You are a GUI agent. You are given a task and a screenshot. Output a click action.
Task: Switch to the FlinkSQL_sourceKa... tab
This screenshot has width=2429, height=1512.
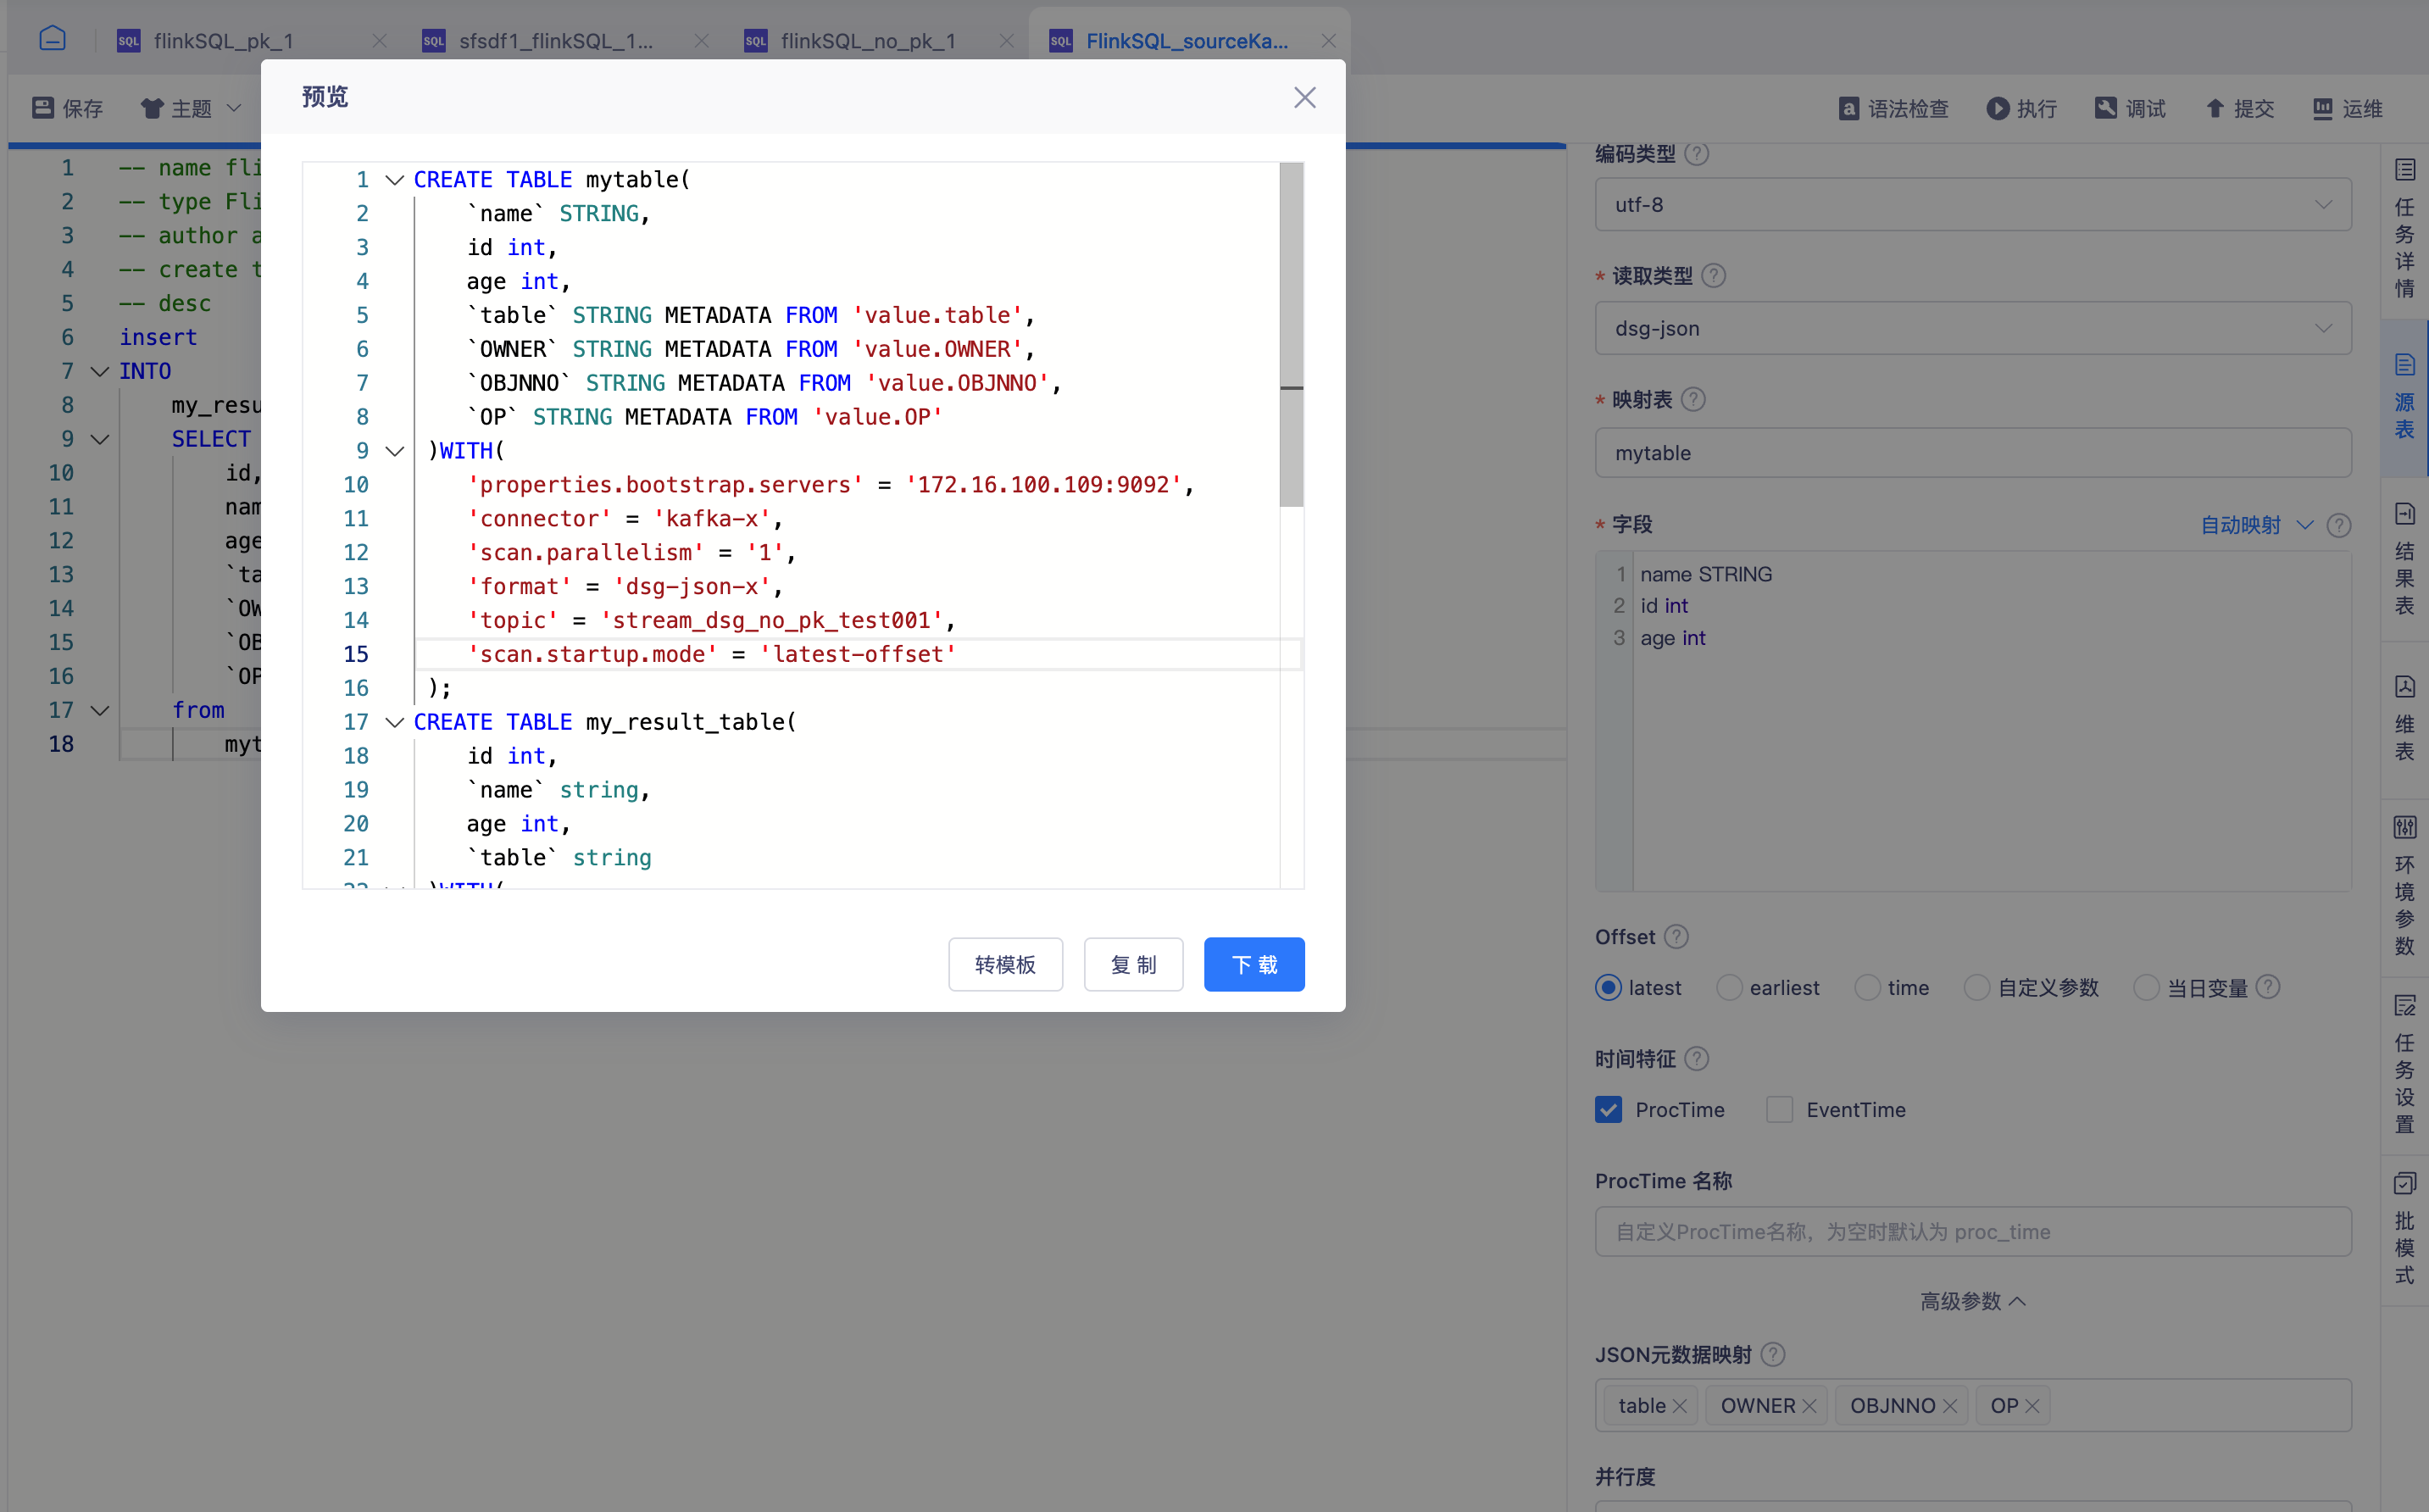pyautogui.click(x=1187, y=41)
